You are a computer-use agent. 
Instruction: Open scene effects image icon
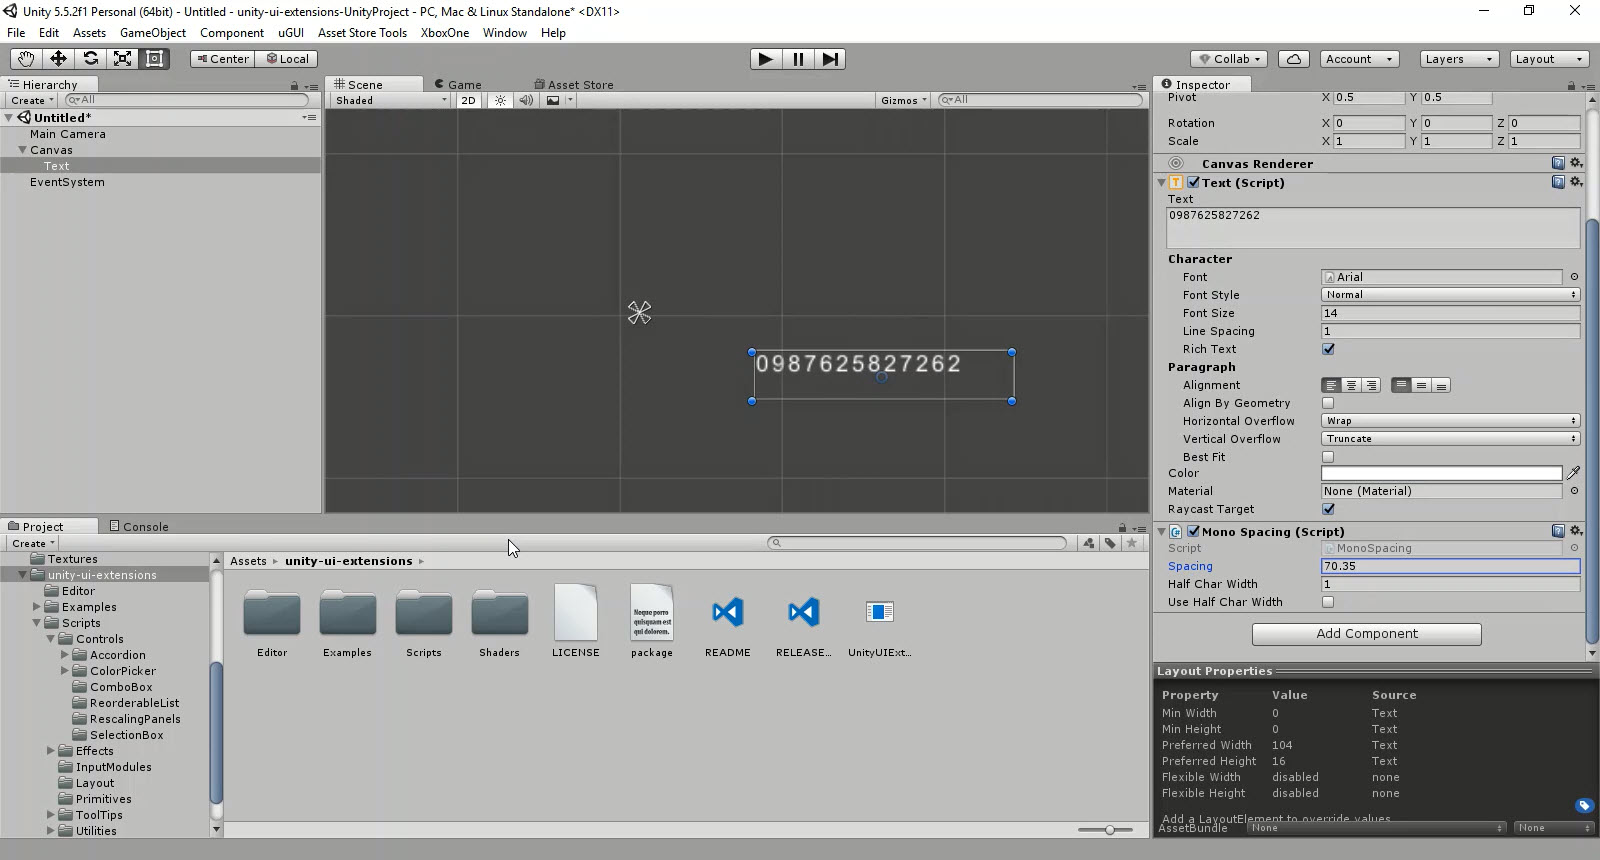[x=553, y=100]
